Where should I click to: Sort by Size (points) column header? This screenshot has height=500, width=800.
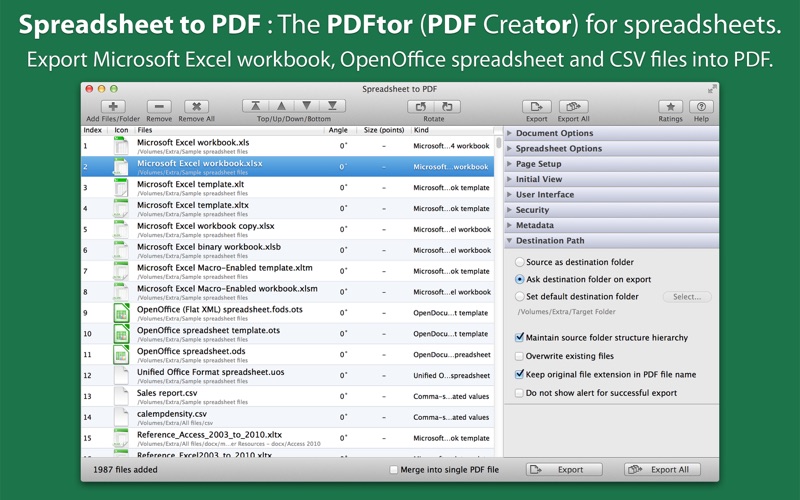point(384,130)
